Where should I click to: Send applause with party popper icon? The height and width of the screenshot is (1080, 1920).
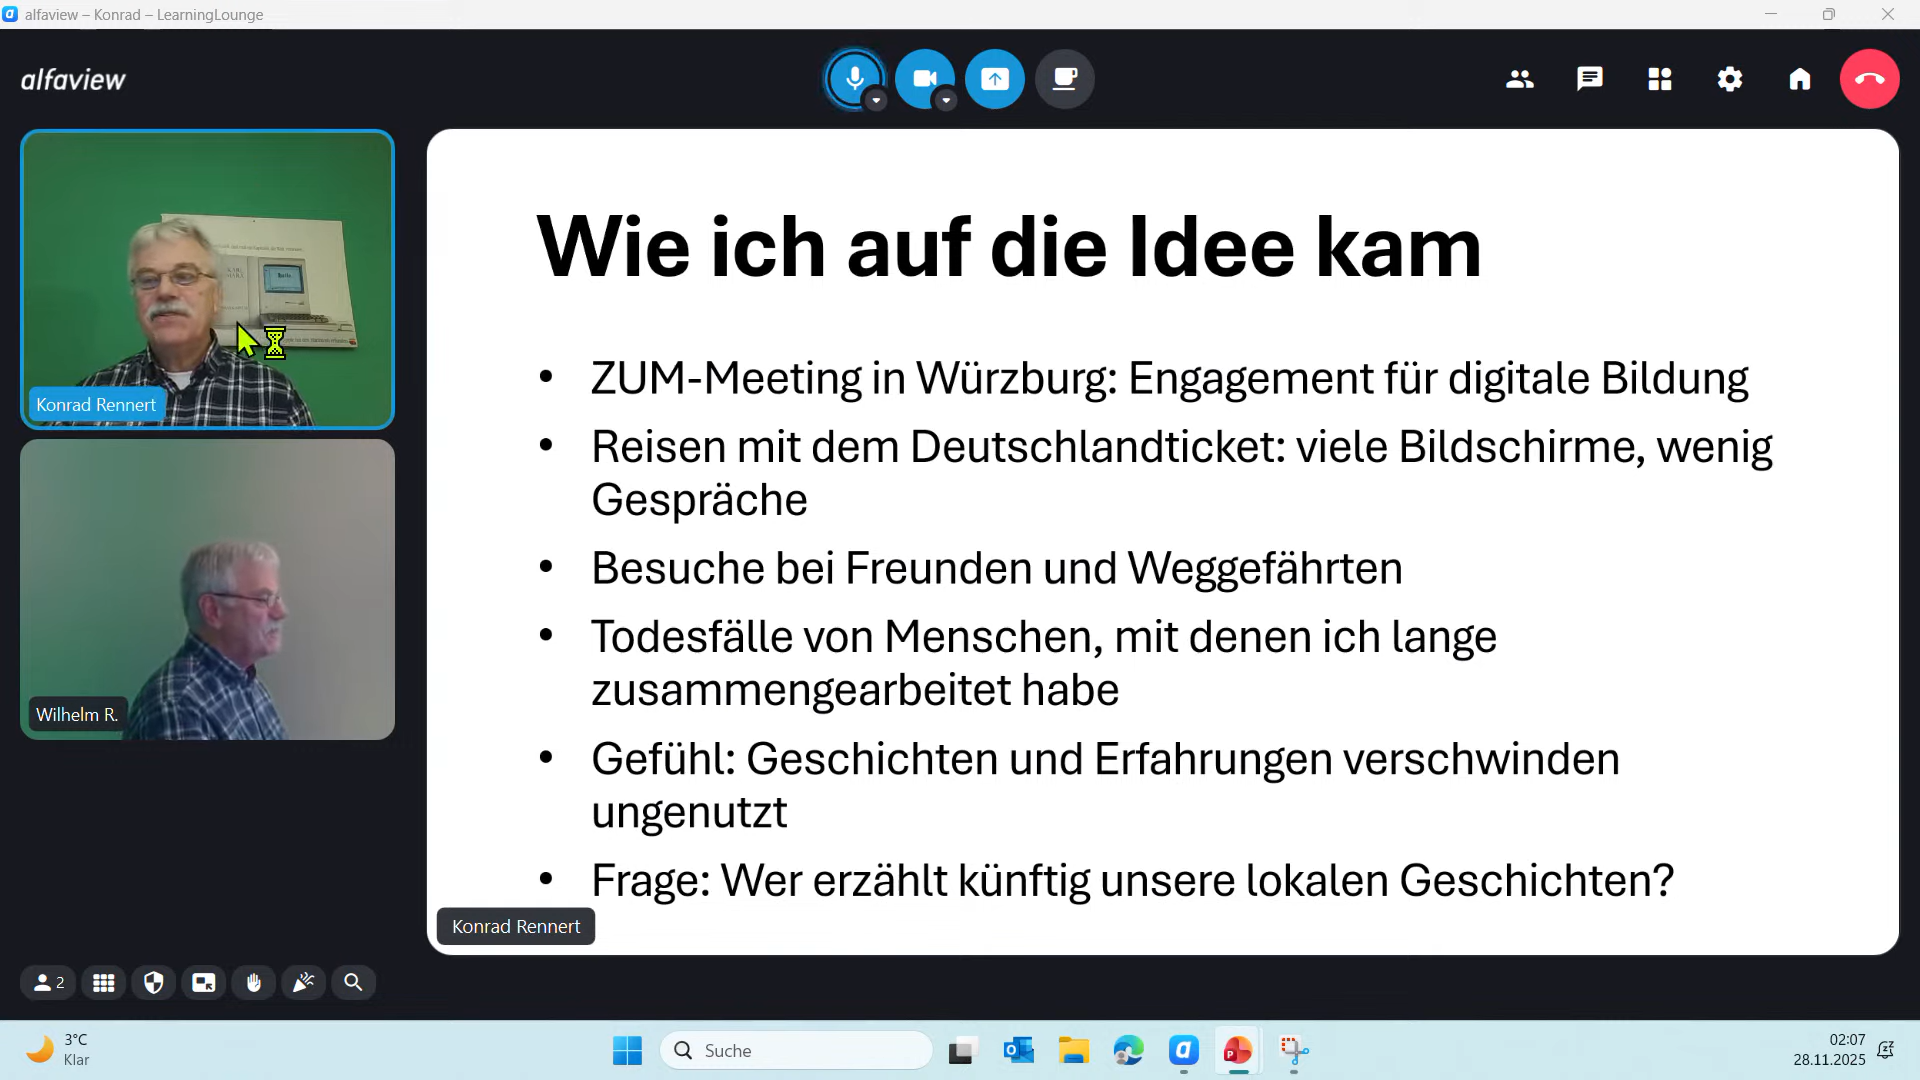(303, 983)
